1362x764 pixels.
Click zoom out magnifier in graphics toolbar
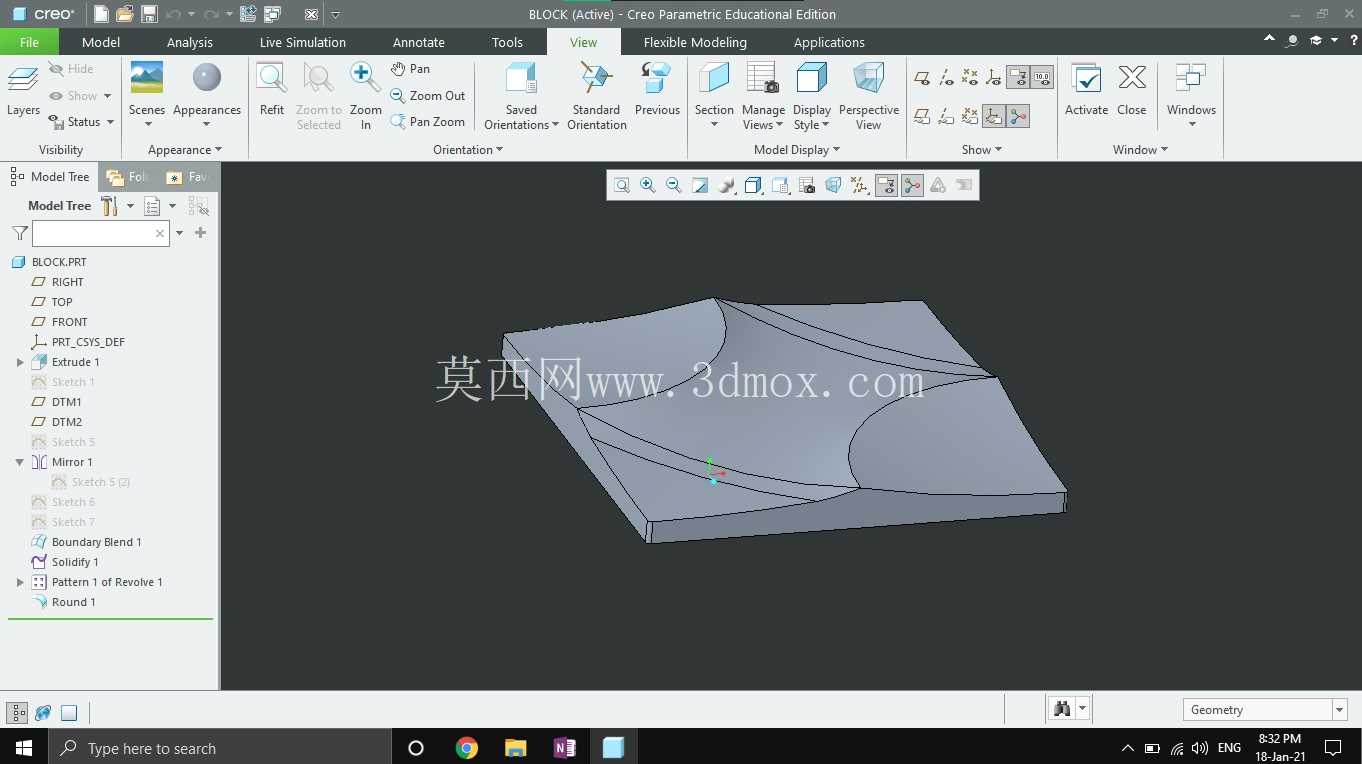pyautogui.click(x=674, y=185)
